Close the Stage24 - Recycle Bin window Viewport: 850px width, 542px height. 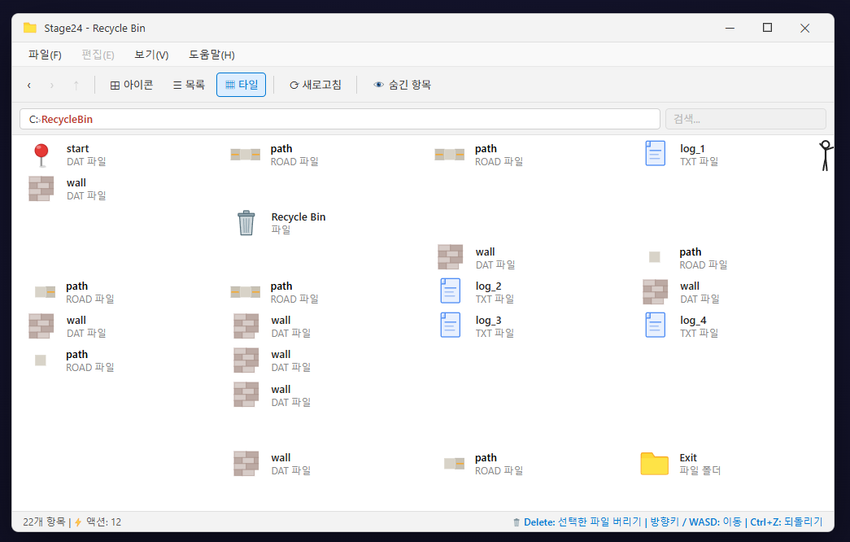(x=805, y=28)
